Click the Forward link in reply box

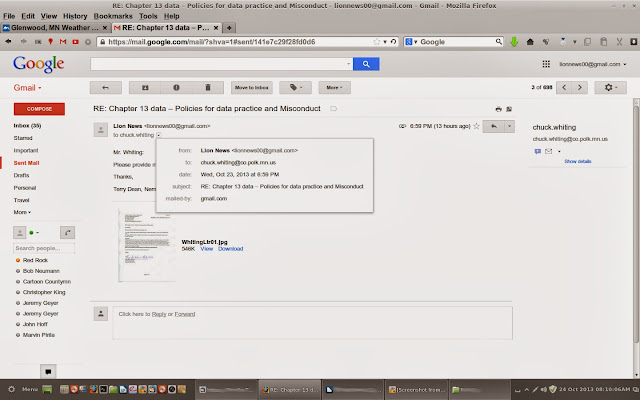tap(185, 314)
